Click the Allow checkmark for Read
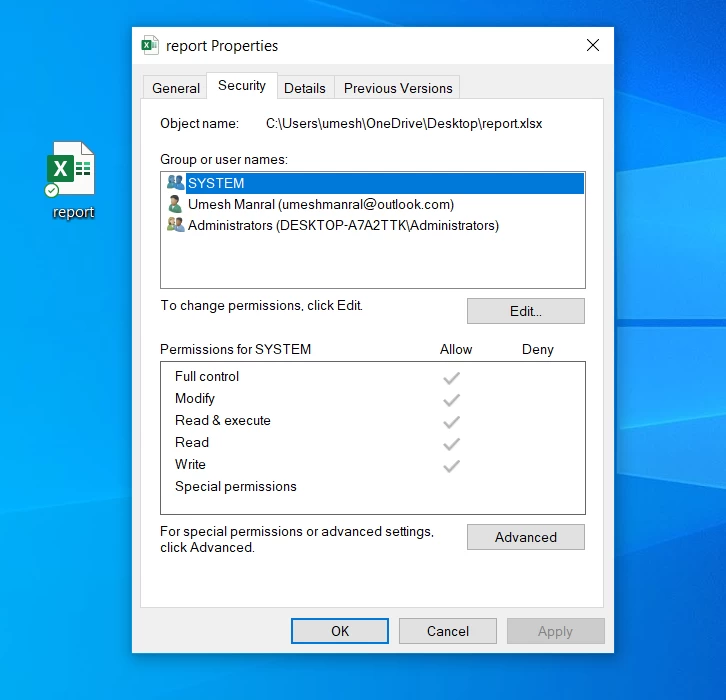726x700 pixels. point(451,444)
